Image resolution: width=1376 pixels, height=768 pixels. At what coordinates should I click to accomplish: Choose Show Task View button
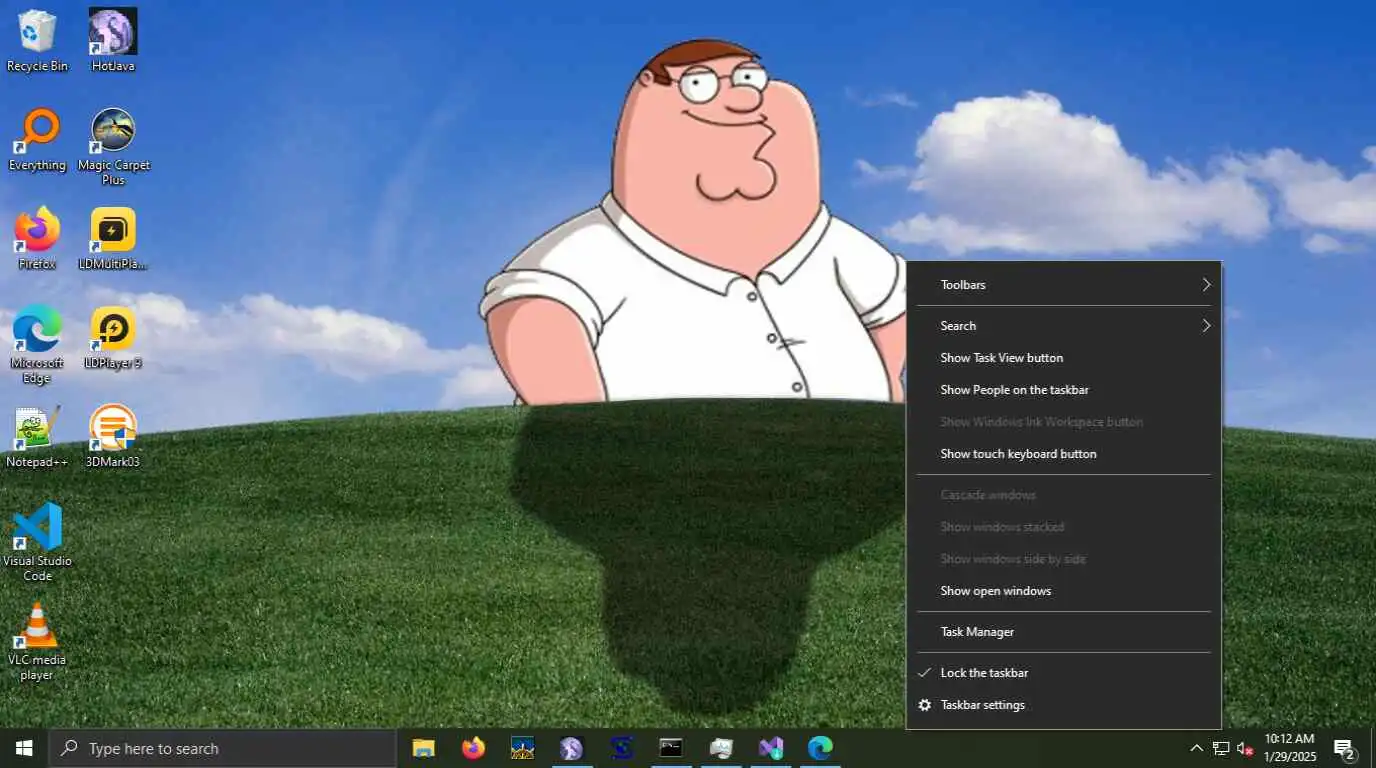(1064, 358)
